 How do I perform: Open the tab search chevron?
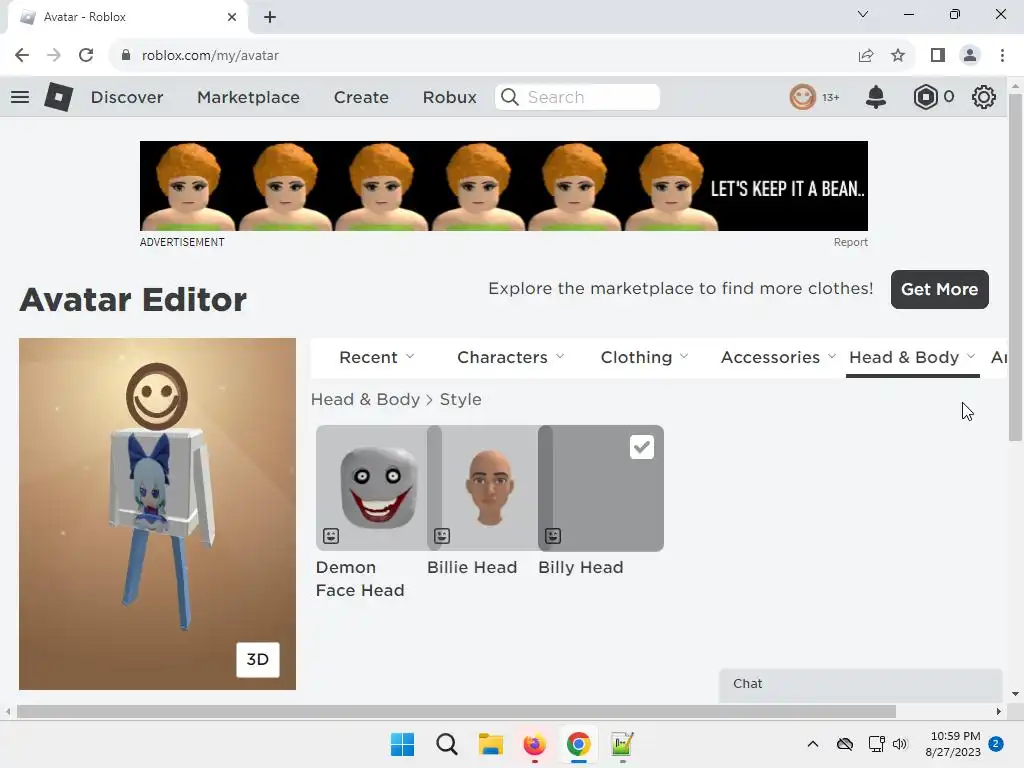pos(863,14)
